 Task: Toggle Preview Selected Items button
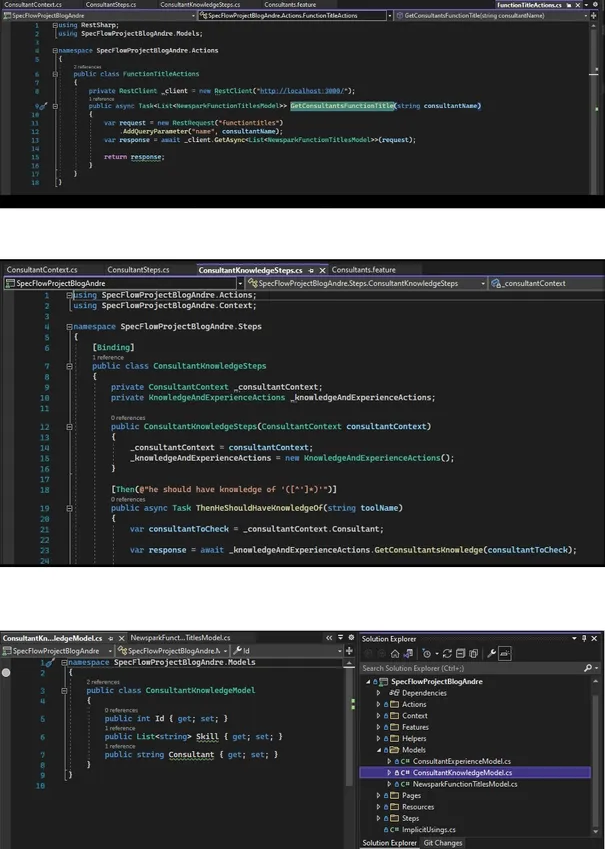point(505,654)
